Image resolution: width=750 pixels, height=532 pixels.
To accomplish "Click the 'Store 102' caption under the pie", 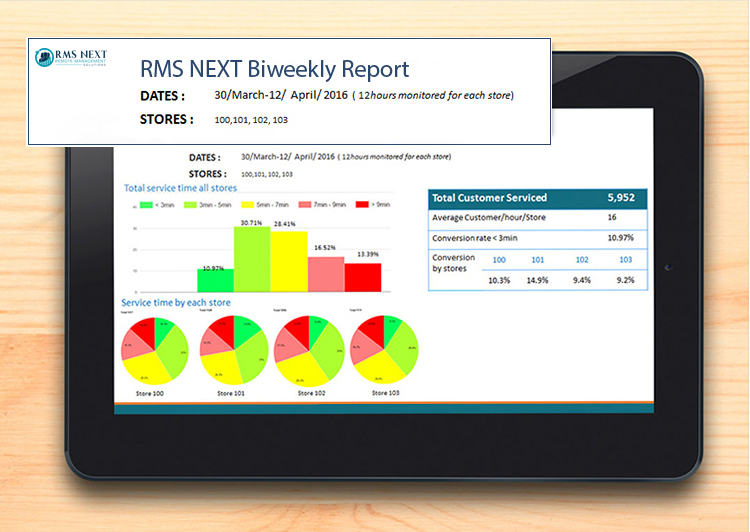I will pos(311,393).
